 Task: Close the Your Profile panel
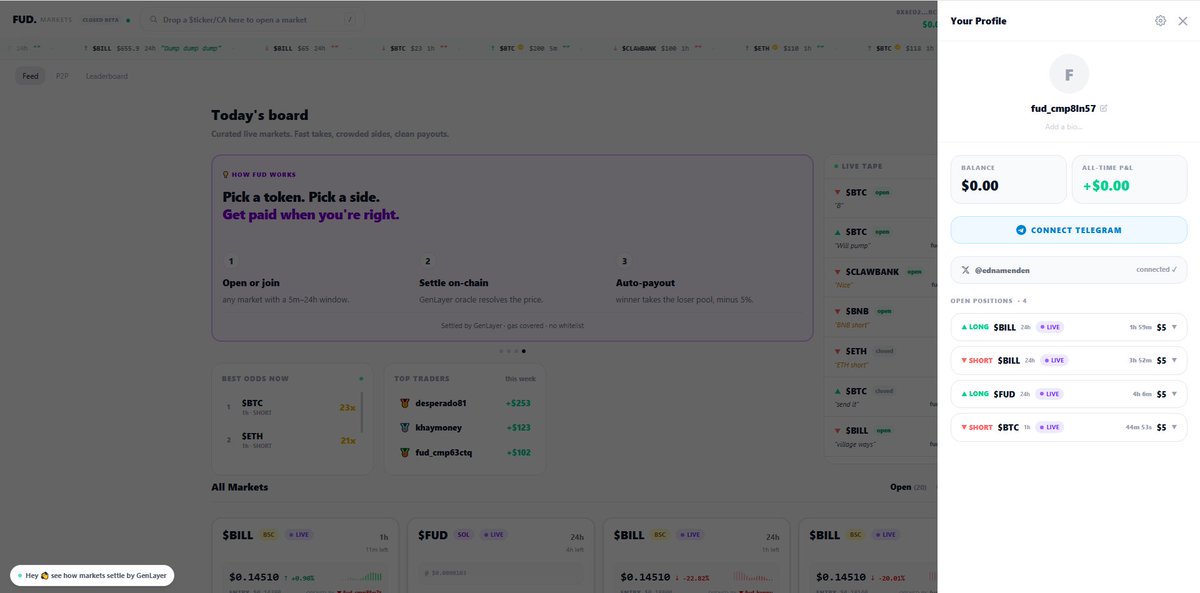[1183, 21]
